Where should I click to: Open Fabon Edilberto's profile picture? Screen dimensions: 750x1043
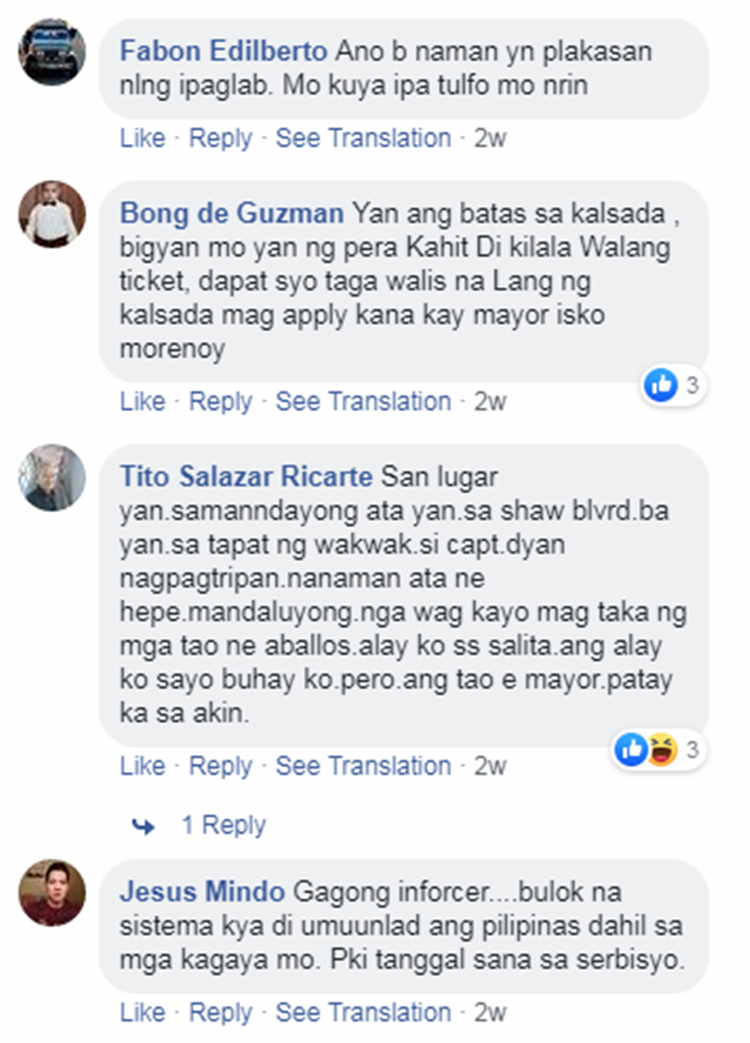(52, 52)
